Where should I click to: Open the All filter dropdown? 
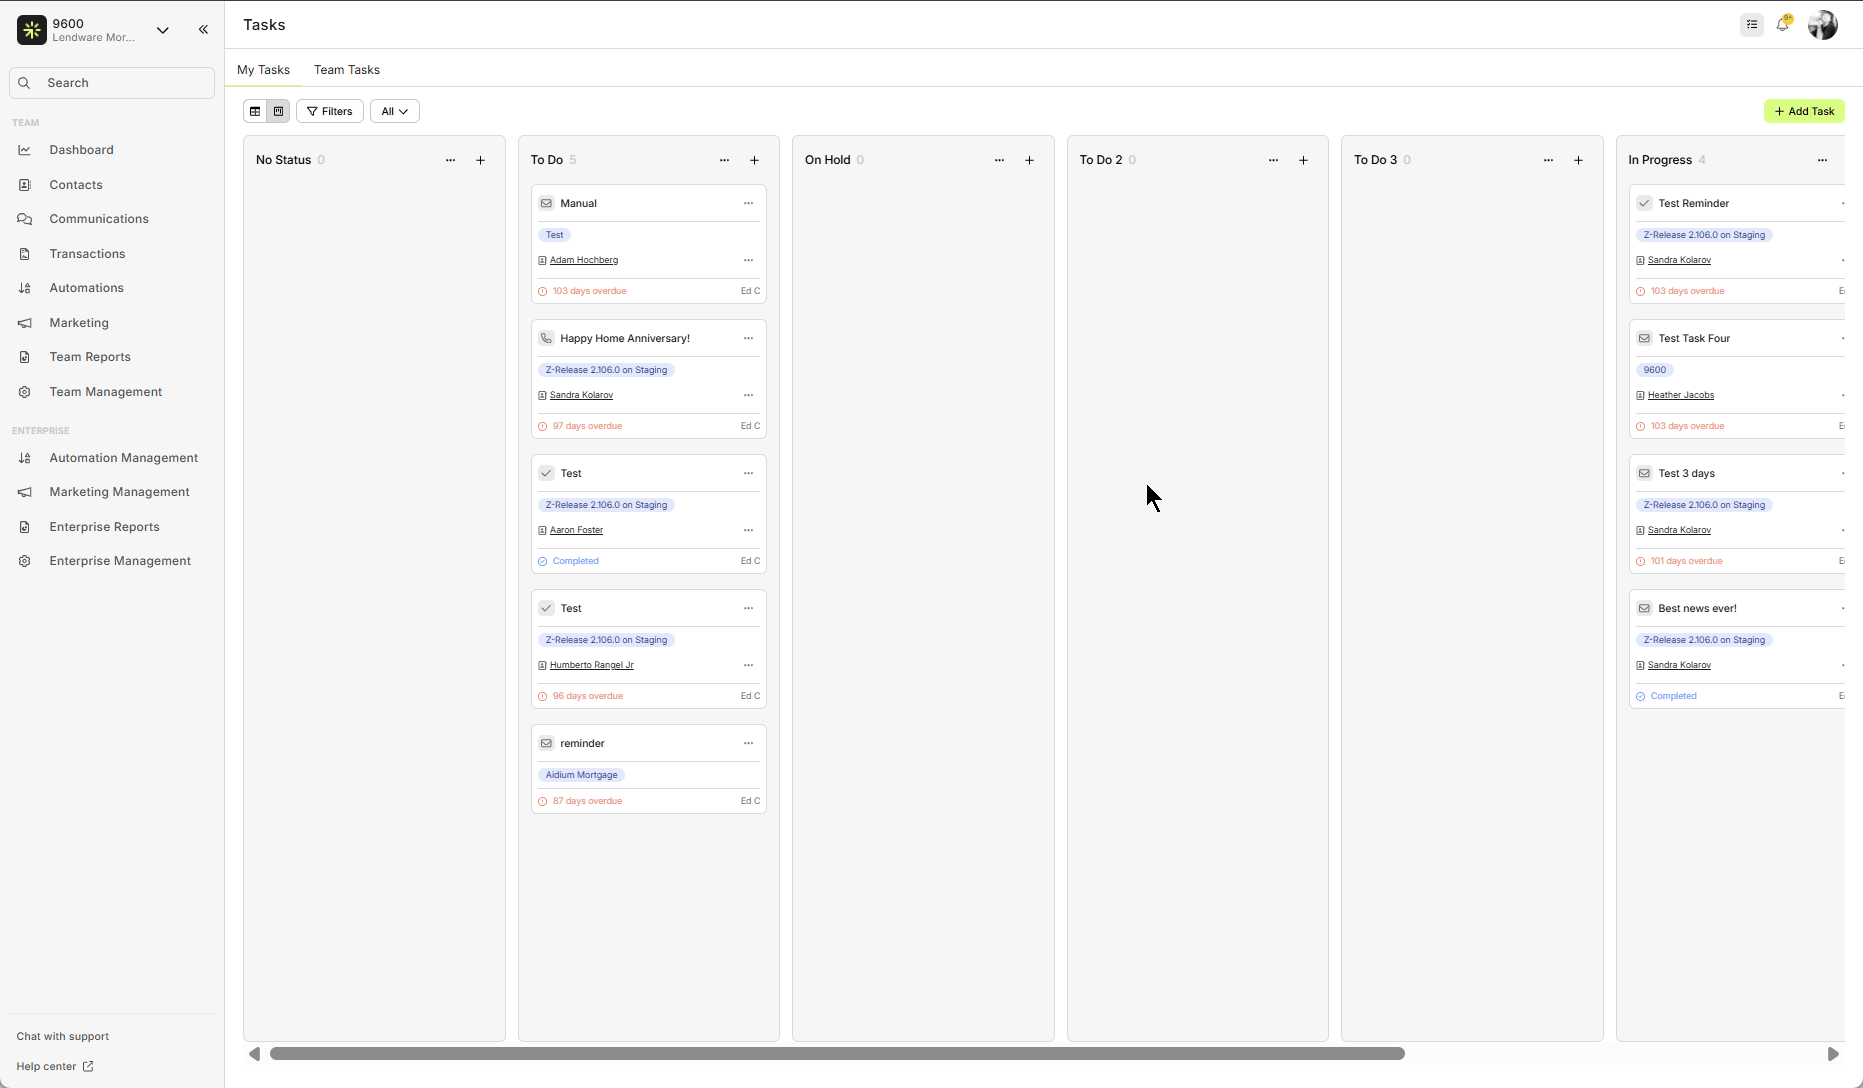pyautogui.click(x=394, y=111)
